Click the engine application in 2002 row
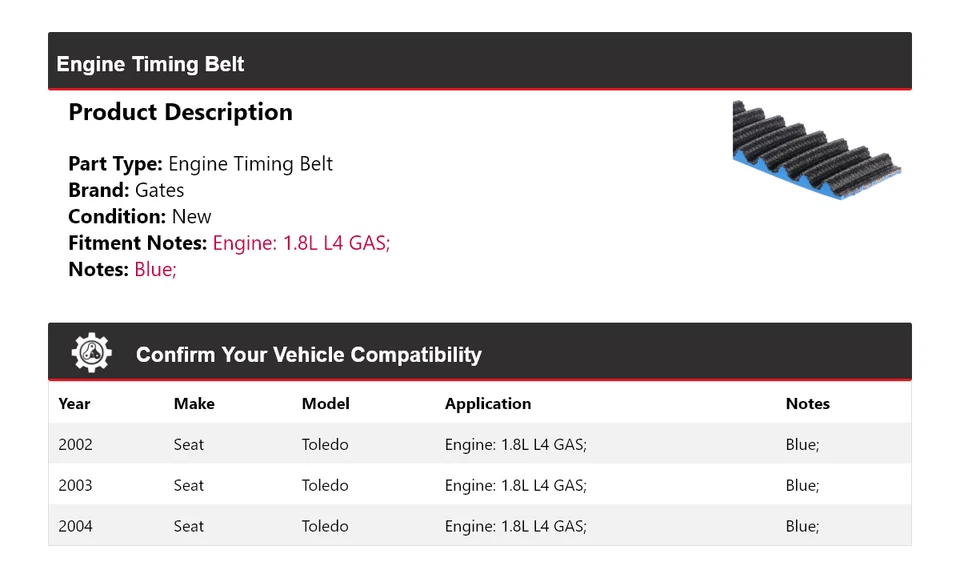960x578 pixels. 516,444
